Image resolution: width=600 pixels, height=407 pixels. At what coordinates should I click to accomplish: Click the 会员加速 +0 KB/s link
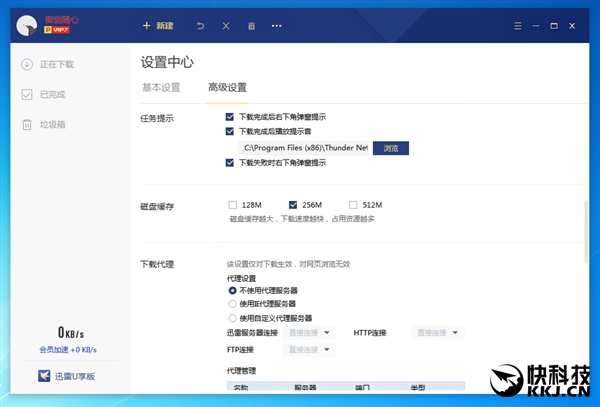[68, 350]
